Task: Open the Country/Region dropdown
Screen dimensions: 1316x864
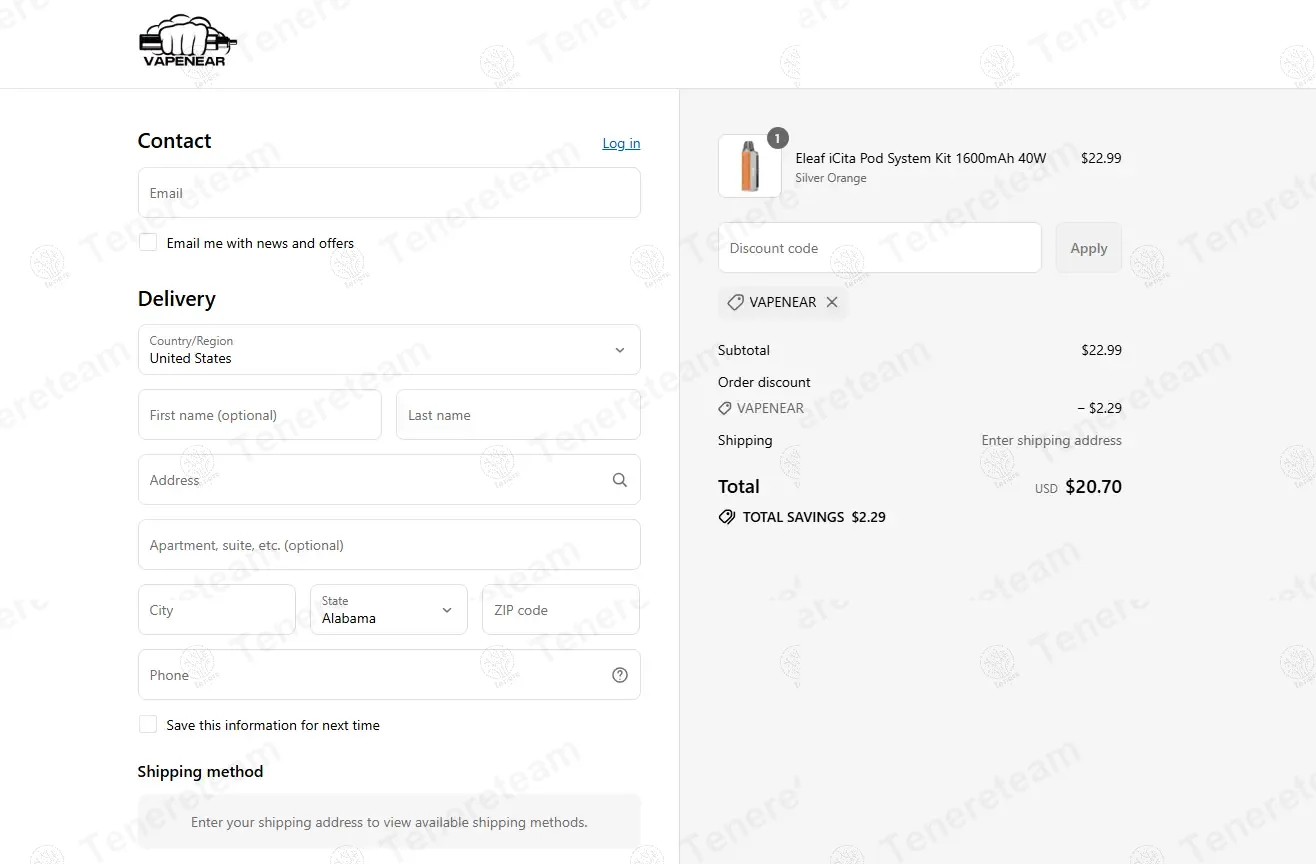Action: tap(389, 349)
